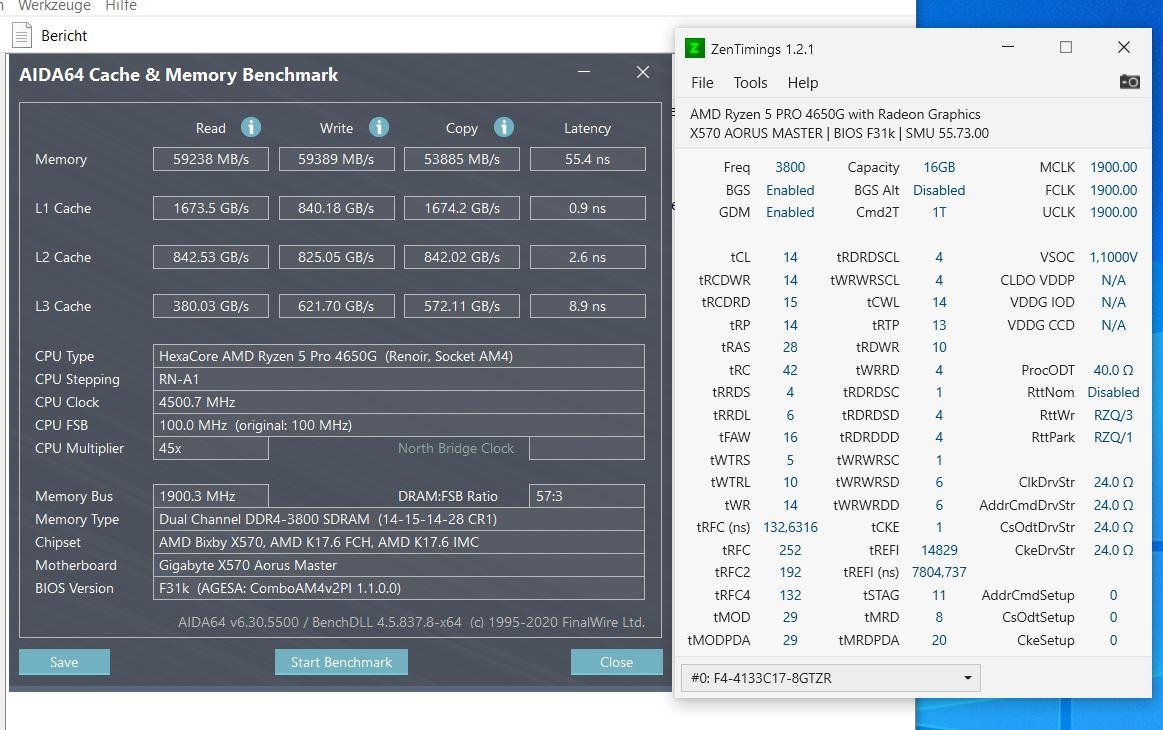
Task: Click the Memory Bus value 1900.3 MHz
Action: pyautogui.click(x=211, y=496)
